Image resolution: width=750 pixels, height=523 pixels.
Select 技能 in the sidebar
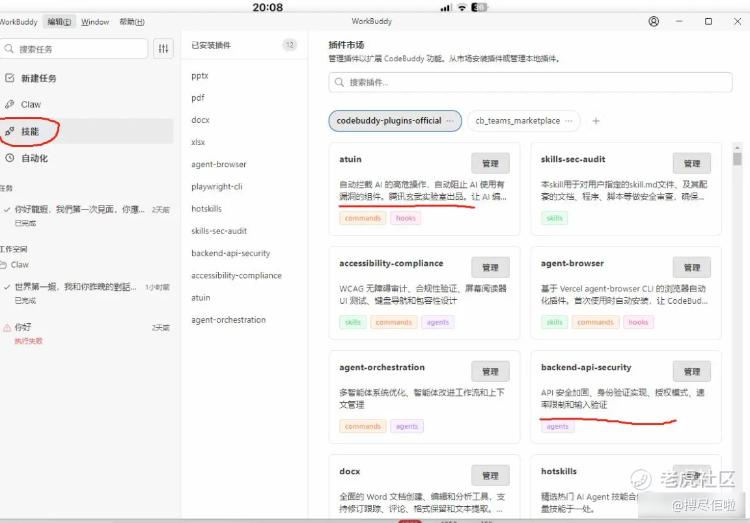pyautogui.click(x=86, y=131)
